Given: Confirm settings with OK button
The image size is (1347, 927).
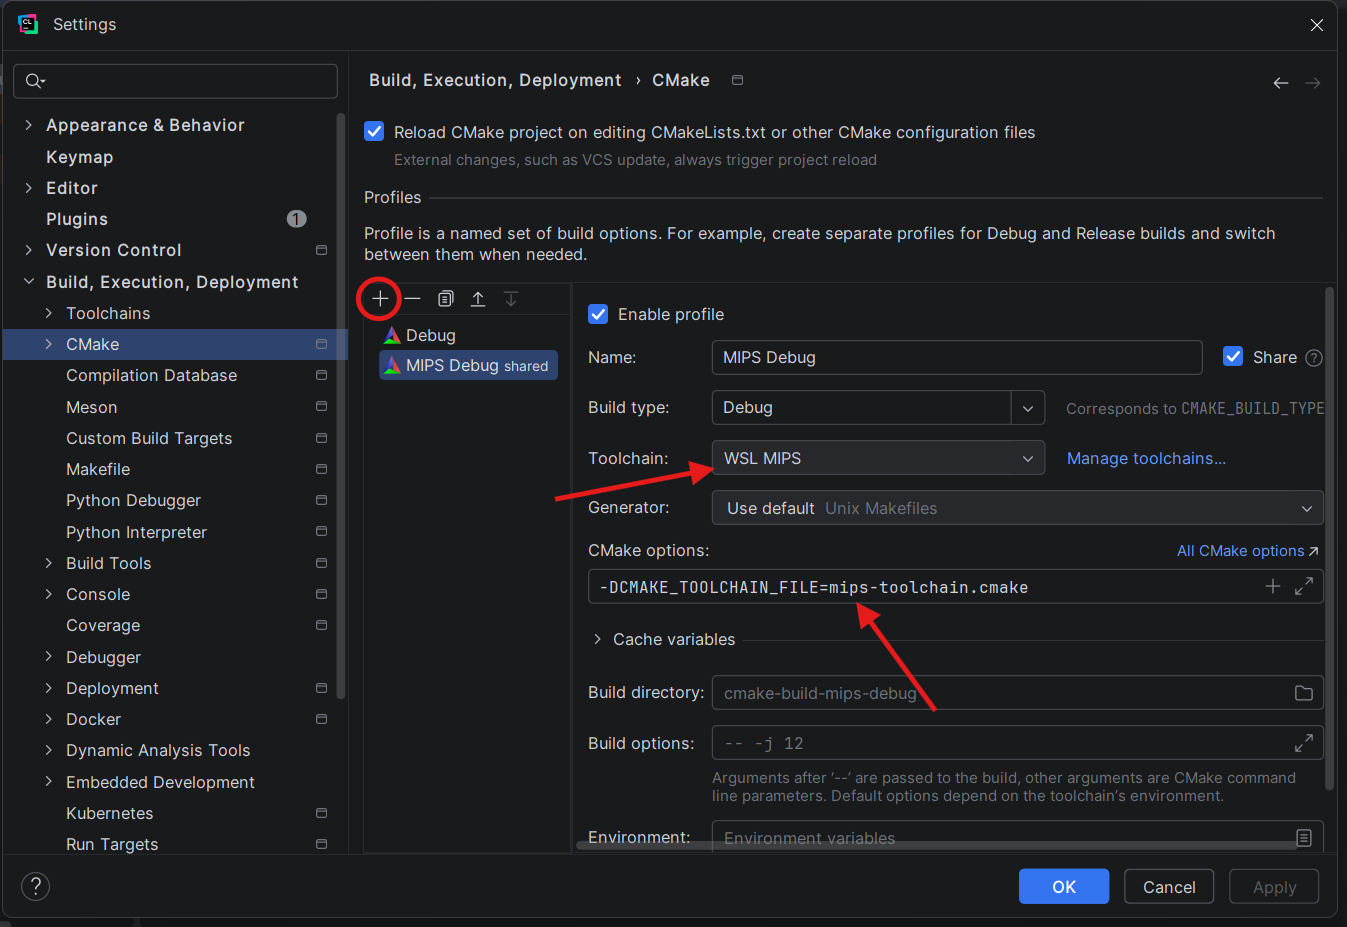Looking at the screenshot, I should pyautogui.click(x=1064, y=886).
